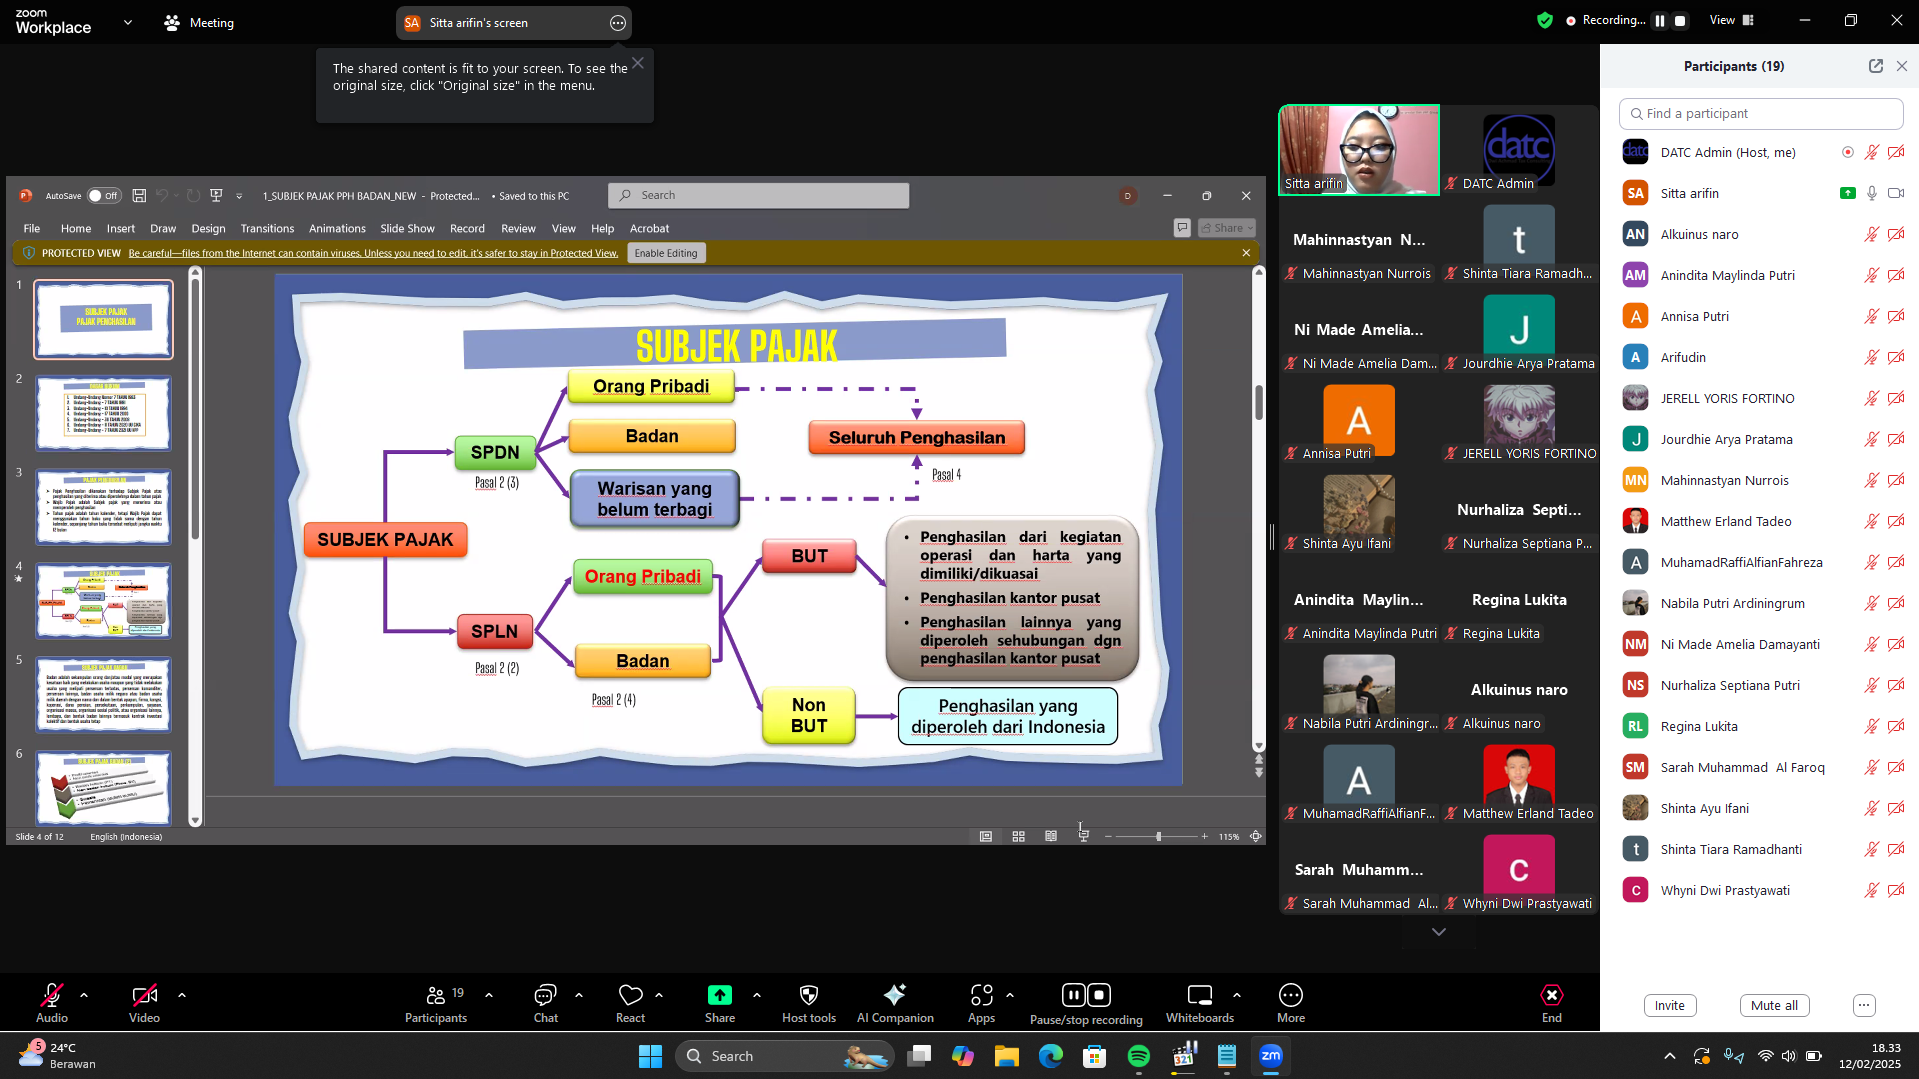Viewport: 1919px width, 1079px height.
Task: Launch AI Companion
Action: [x=894, y=995]
